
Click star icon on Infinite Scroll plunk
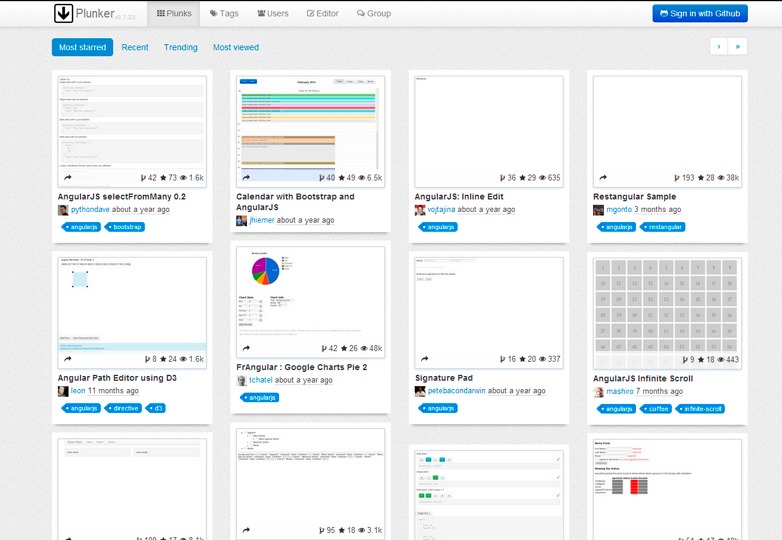[701, 360]
